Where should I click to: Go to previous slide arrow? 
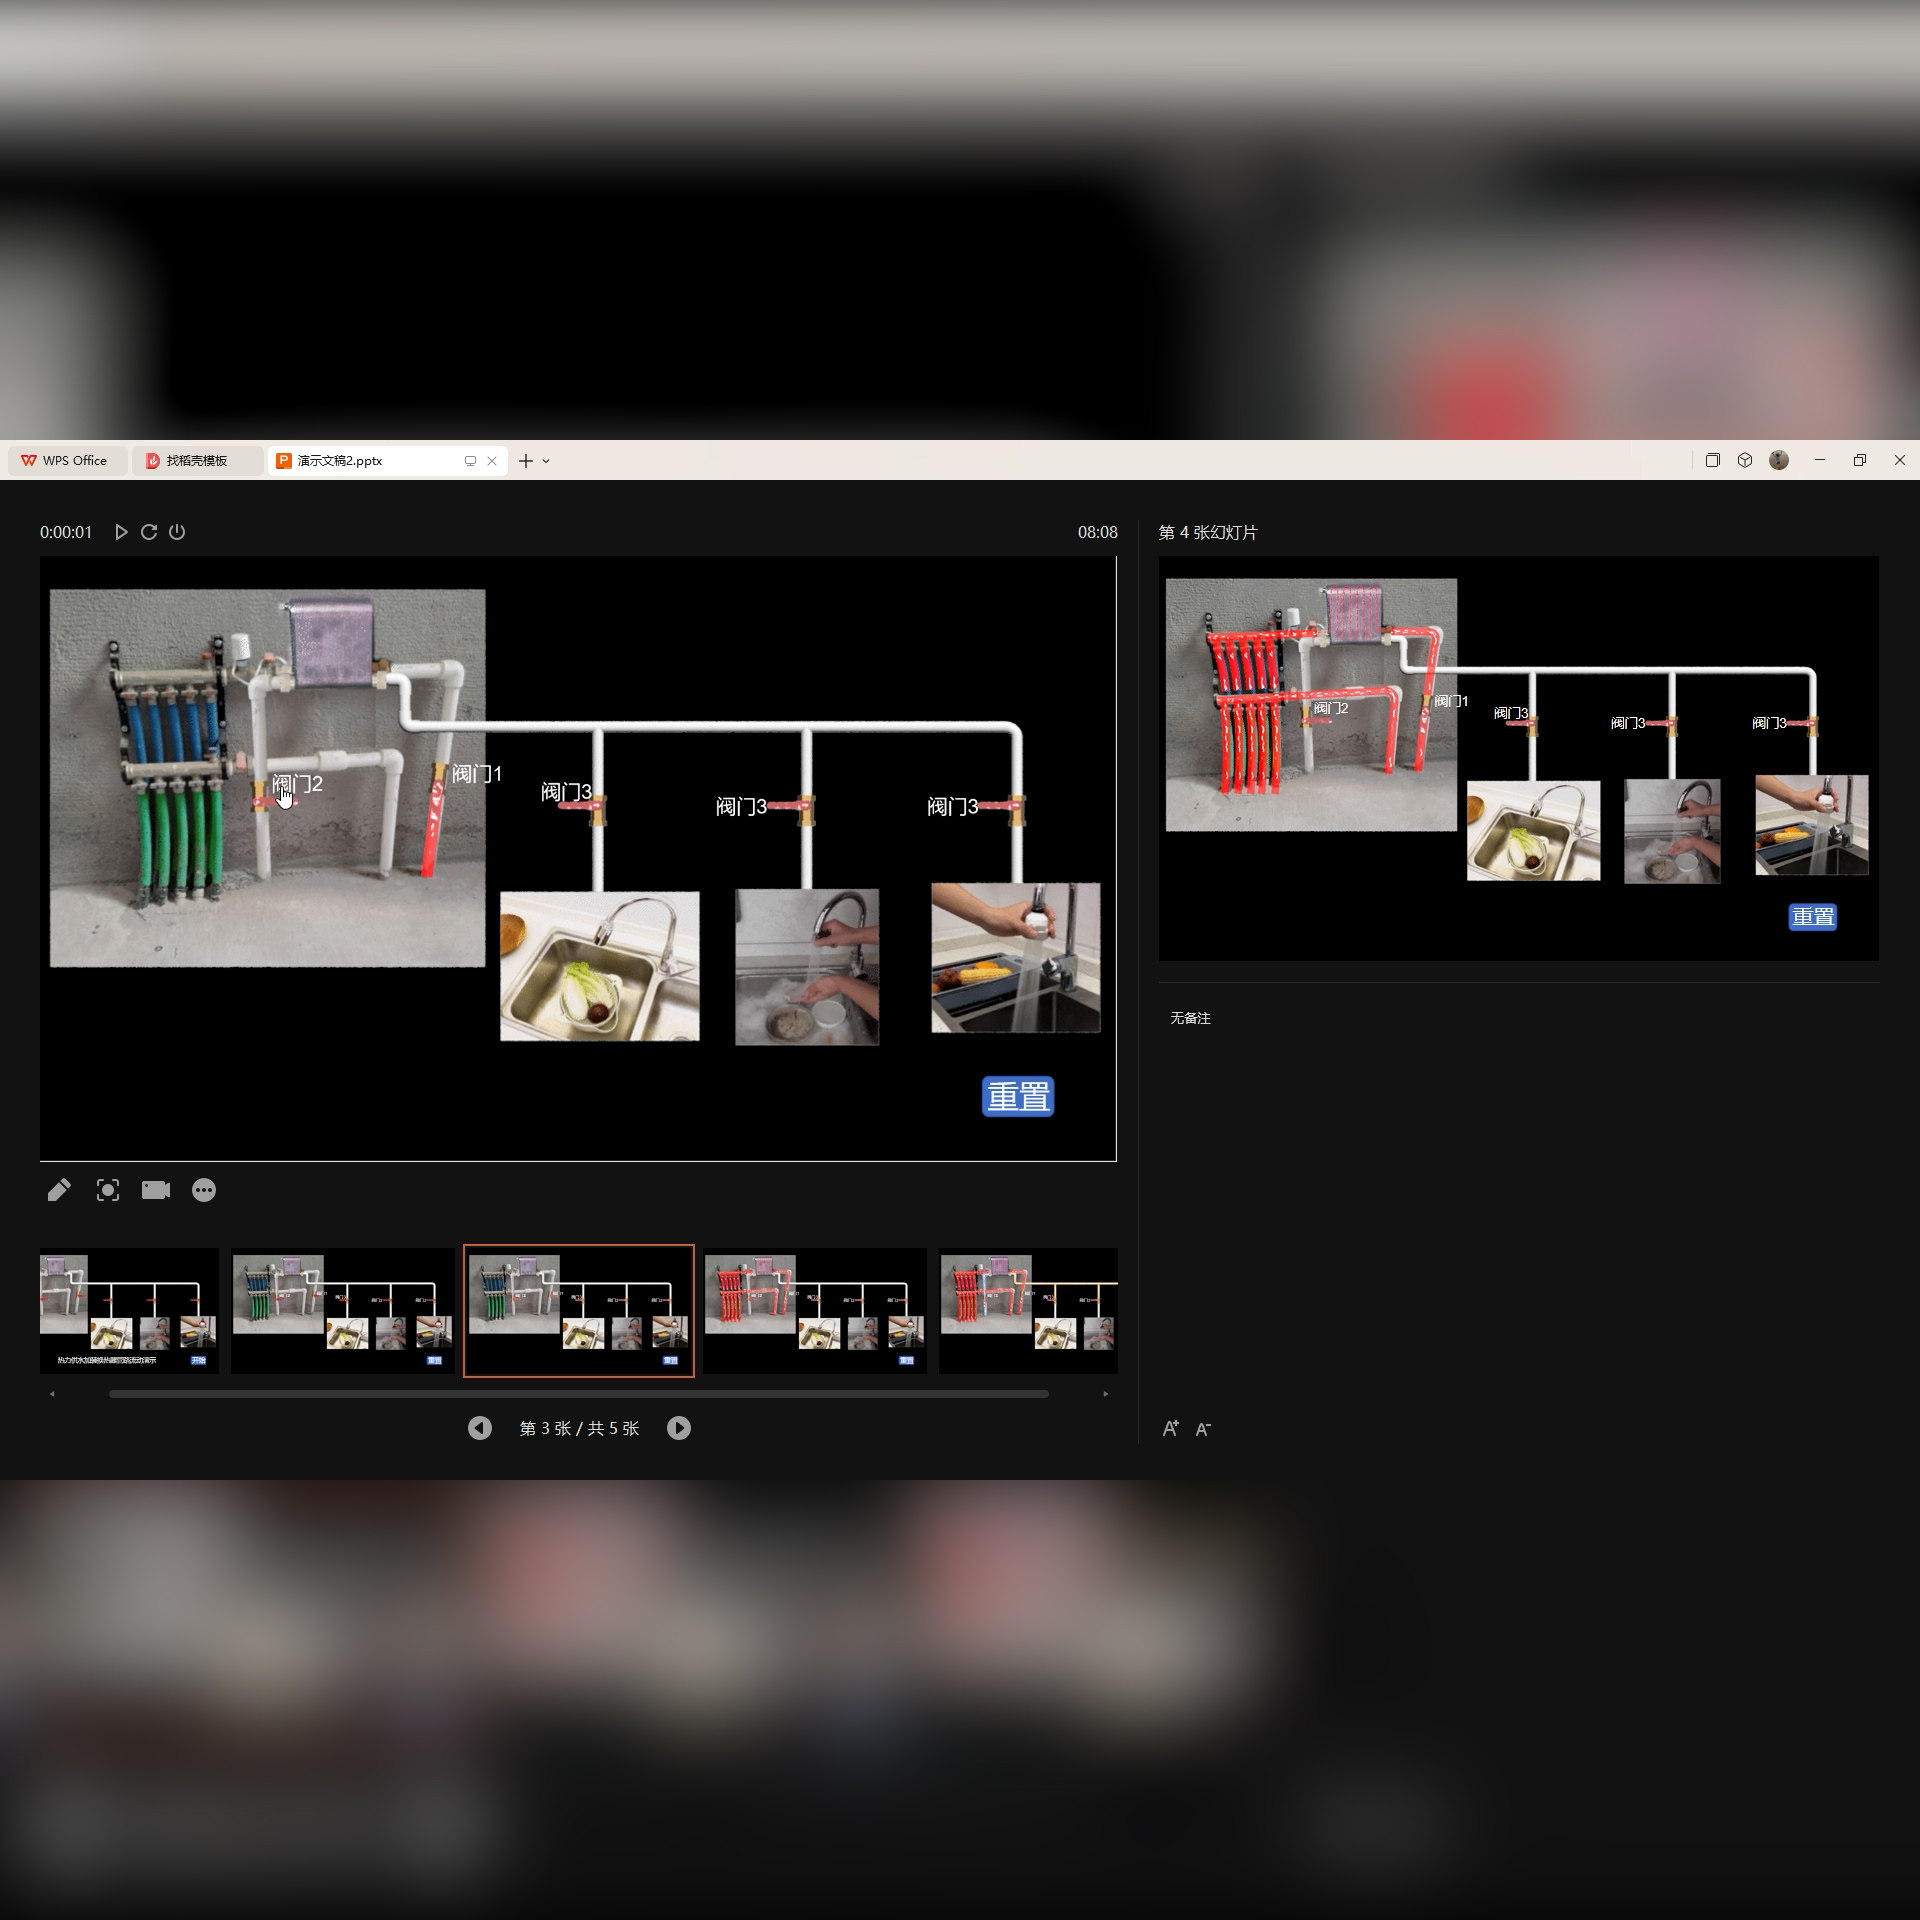(x=480, y=1428)
